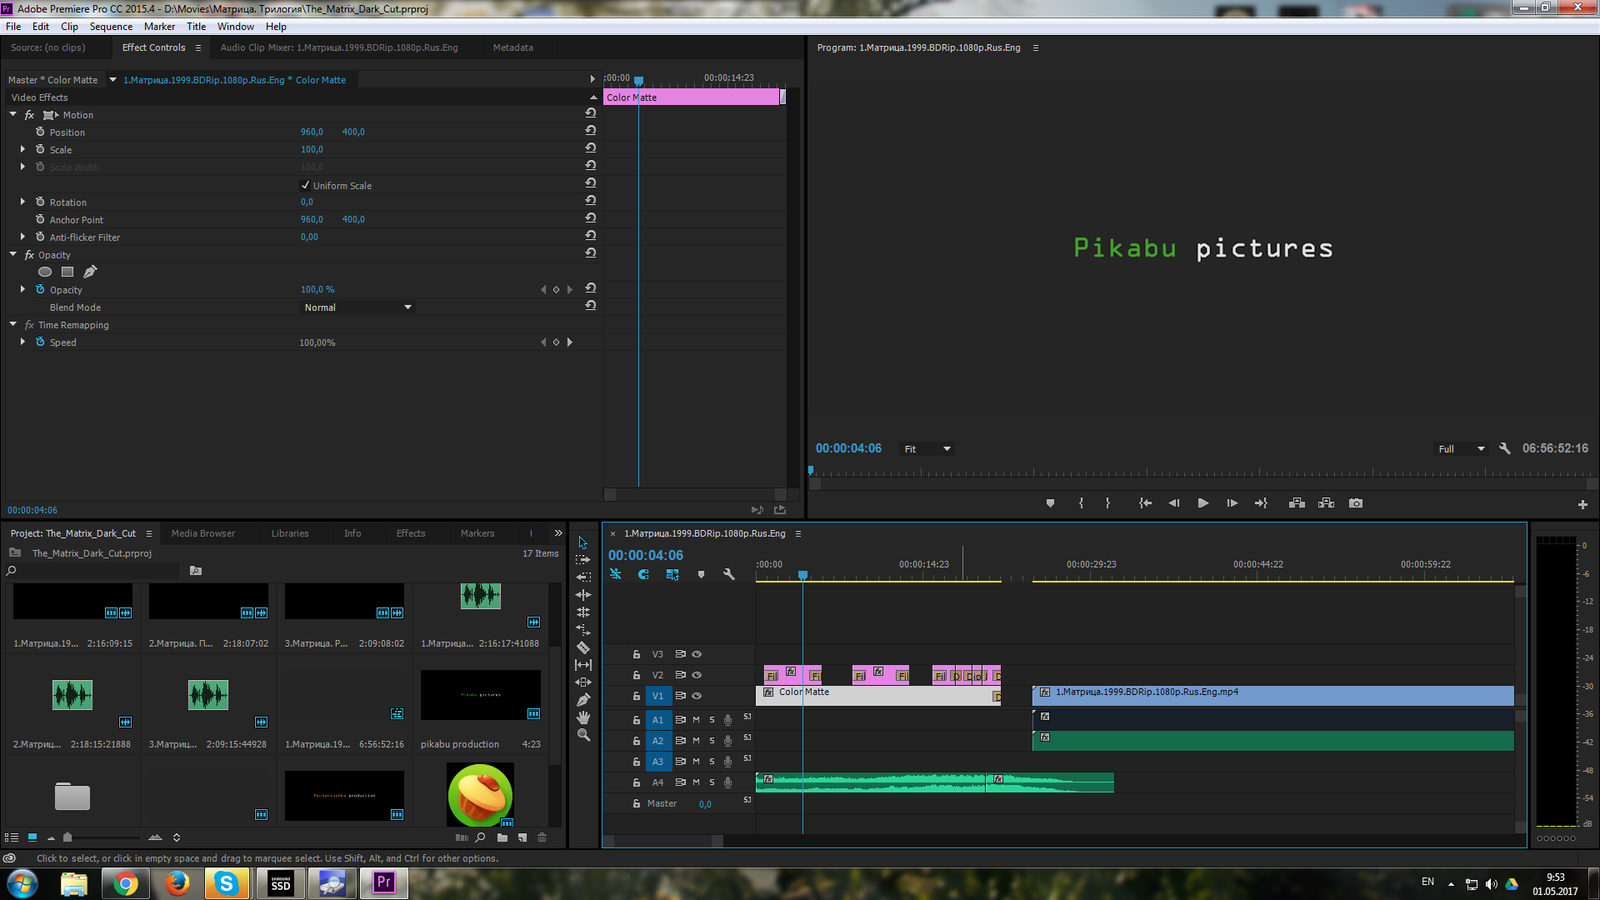1600x900 pixels.
Task: Click the Program monitor playhead marker
Action: coord(811,470)
